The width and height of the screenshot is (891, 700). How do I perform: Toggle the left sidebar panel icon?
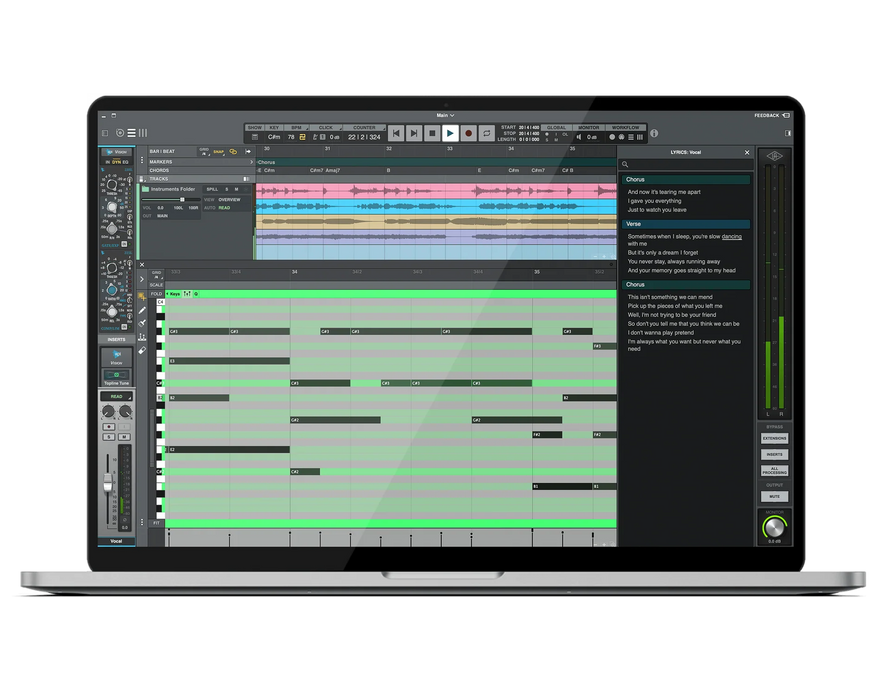105,133
